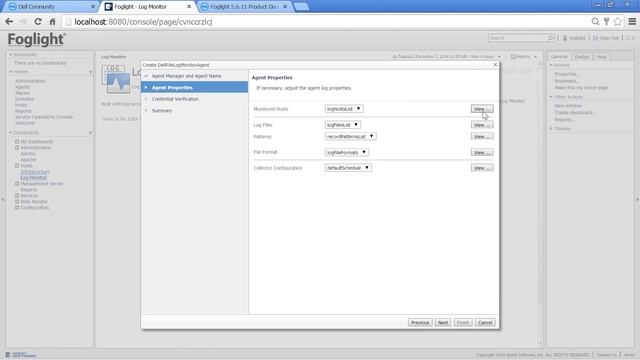Image resolution: width=640 pixels, height=360 pixels.
Task: Click the Next button
Action: (x=443, y=322)
